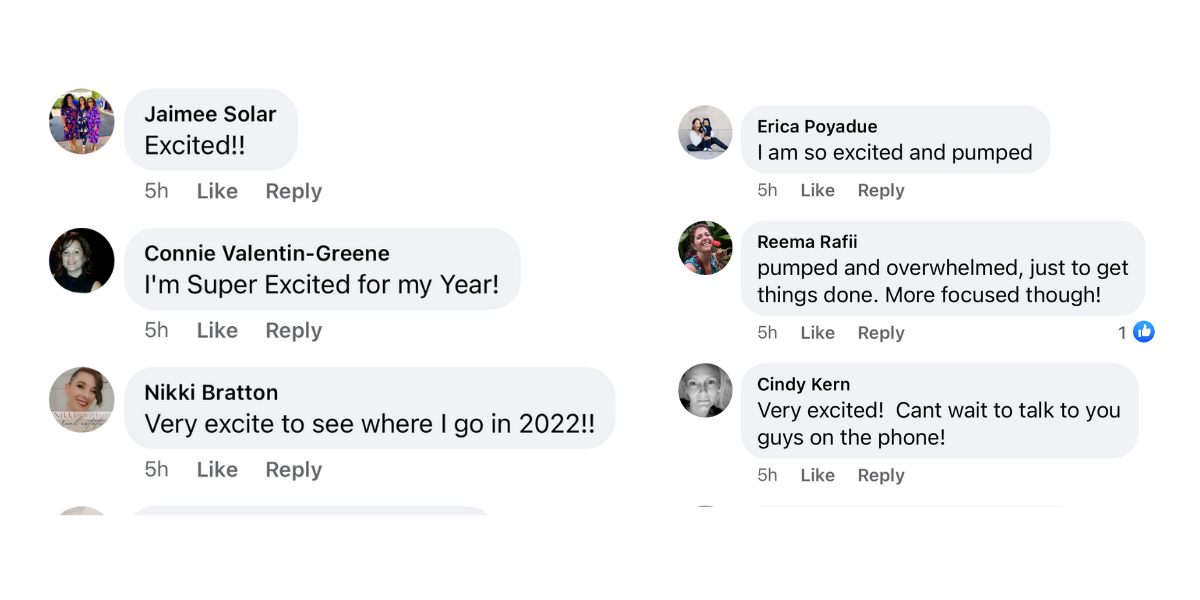Open the Reema Rafii name link
Viewport: 1200px width, 600px height.
point(807,242)
